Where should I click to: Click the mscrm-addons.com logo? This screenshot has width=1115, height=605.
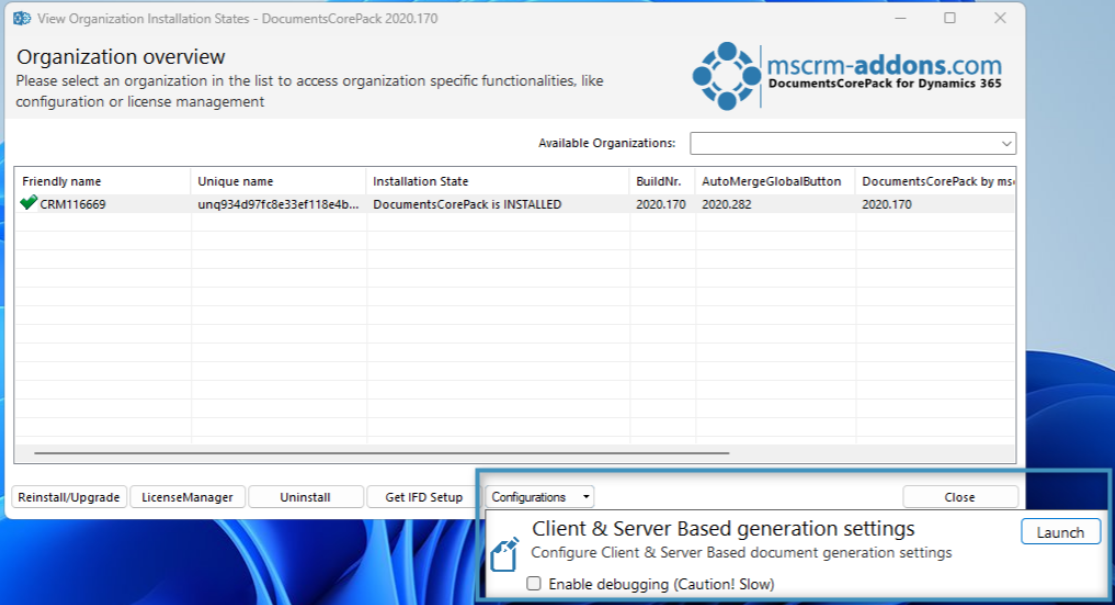point(848,76)
